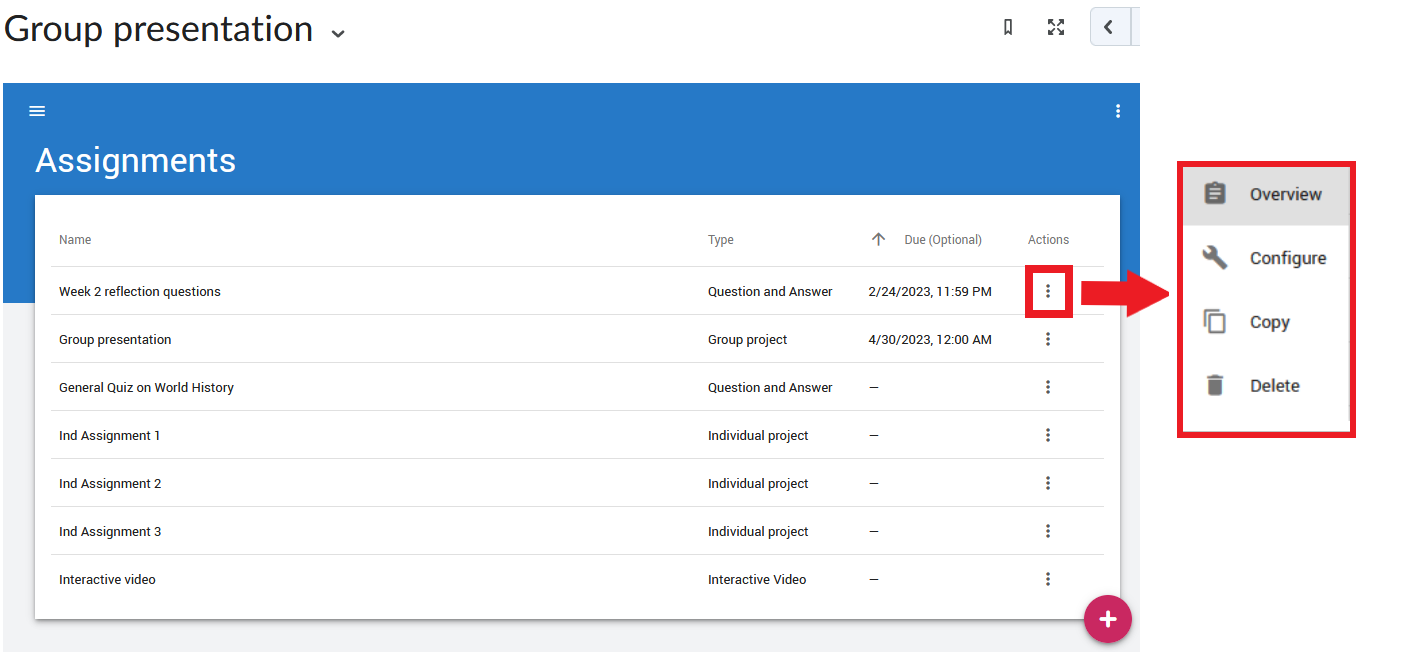Open actions menu for General Quiz on World History
The height and width of the screenshot is (652, 1413).
(1048, 387)
